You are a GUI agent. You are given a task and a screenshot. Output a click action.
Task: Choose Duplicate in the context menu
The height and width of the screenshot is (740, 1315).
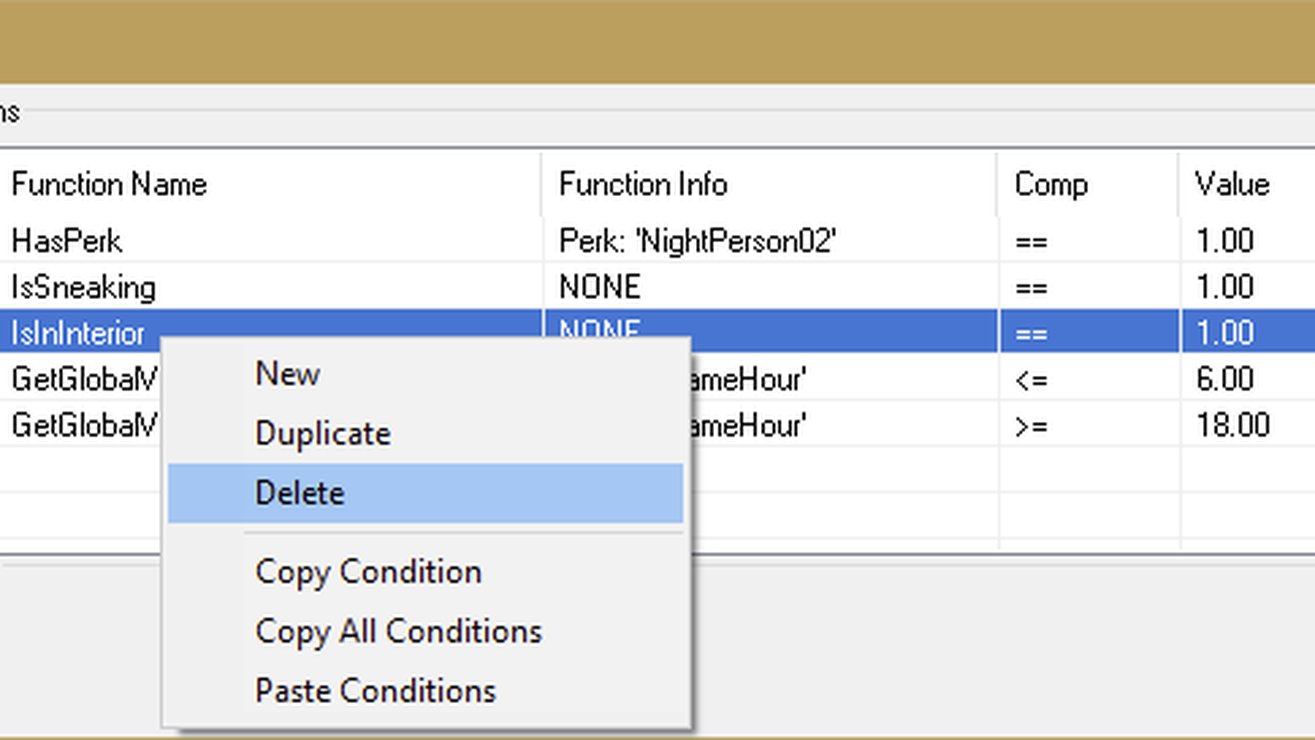[x=323, y=434]
